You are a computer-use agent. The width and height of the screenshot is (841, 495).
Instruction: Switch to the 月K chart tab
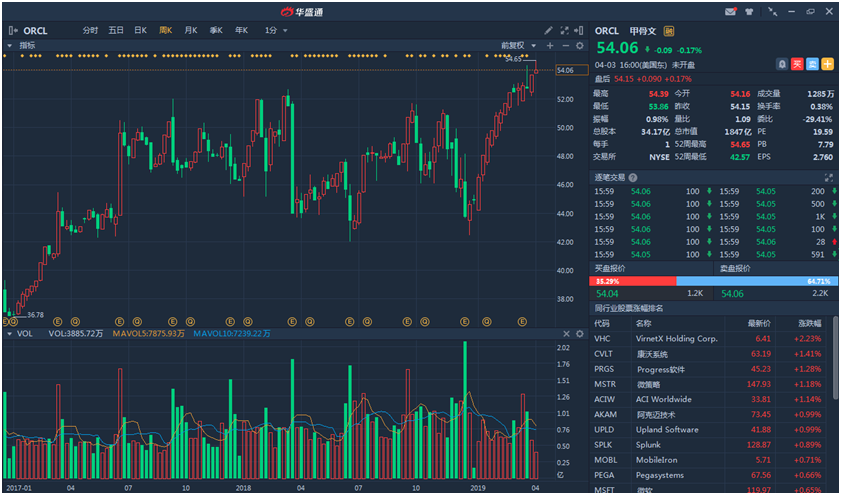coord(190,30)
